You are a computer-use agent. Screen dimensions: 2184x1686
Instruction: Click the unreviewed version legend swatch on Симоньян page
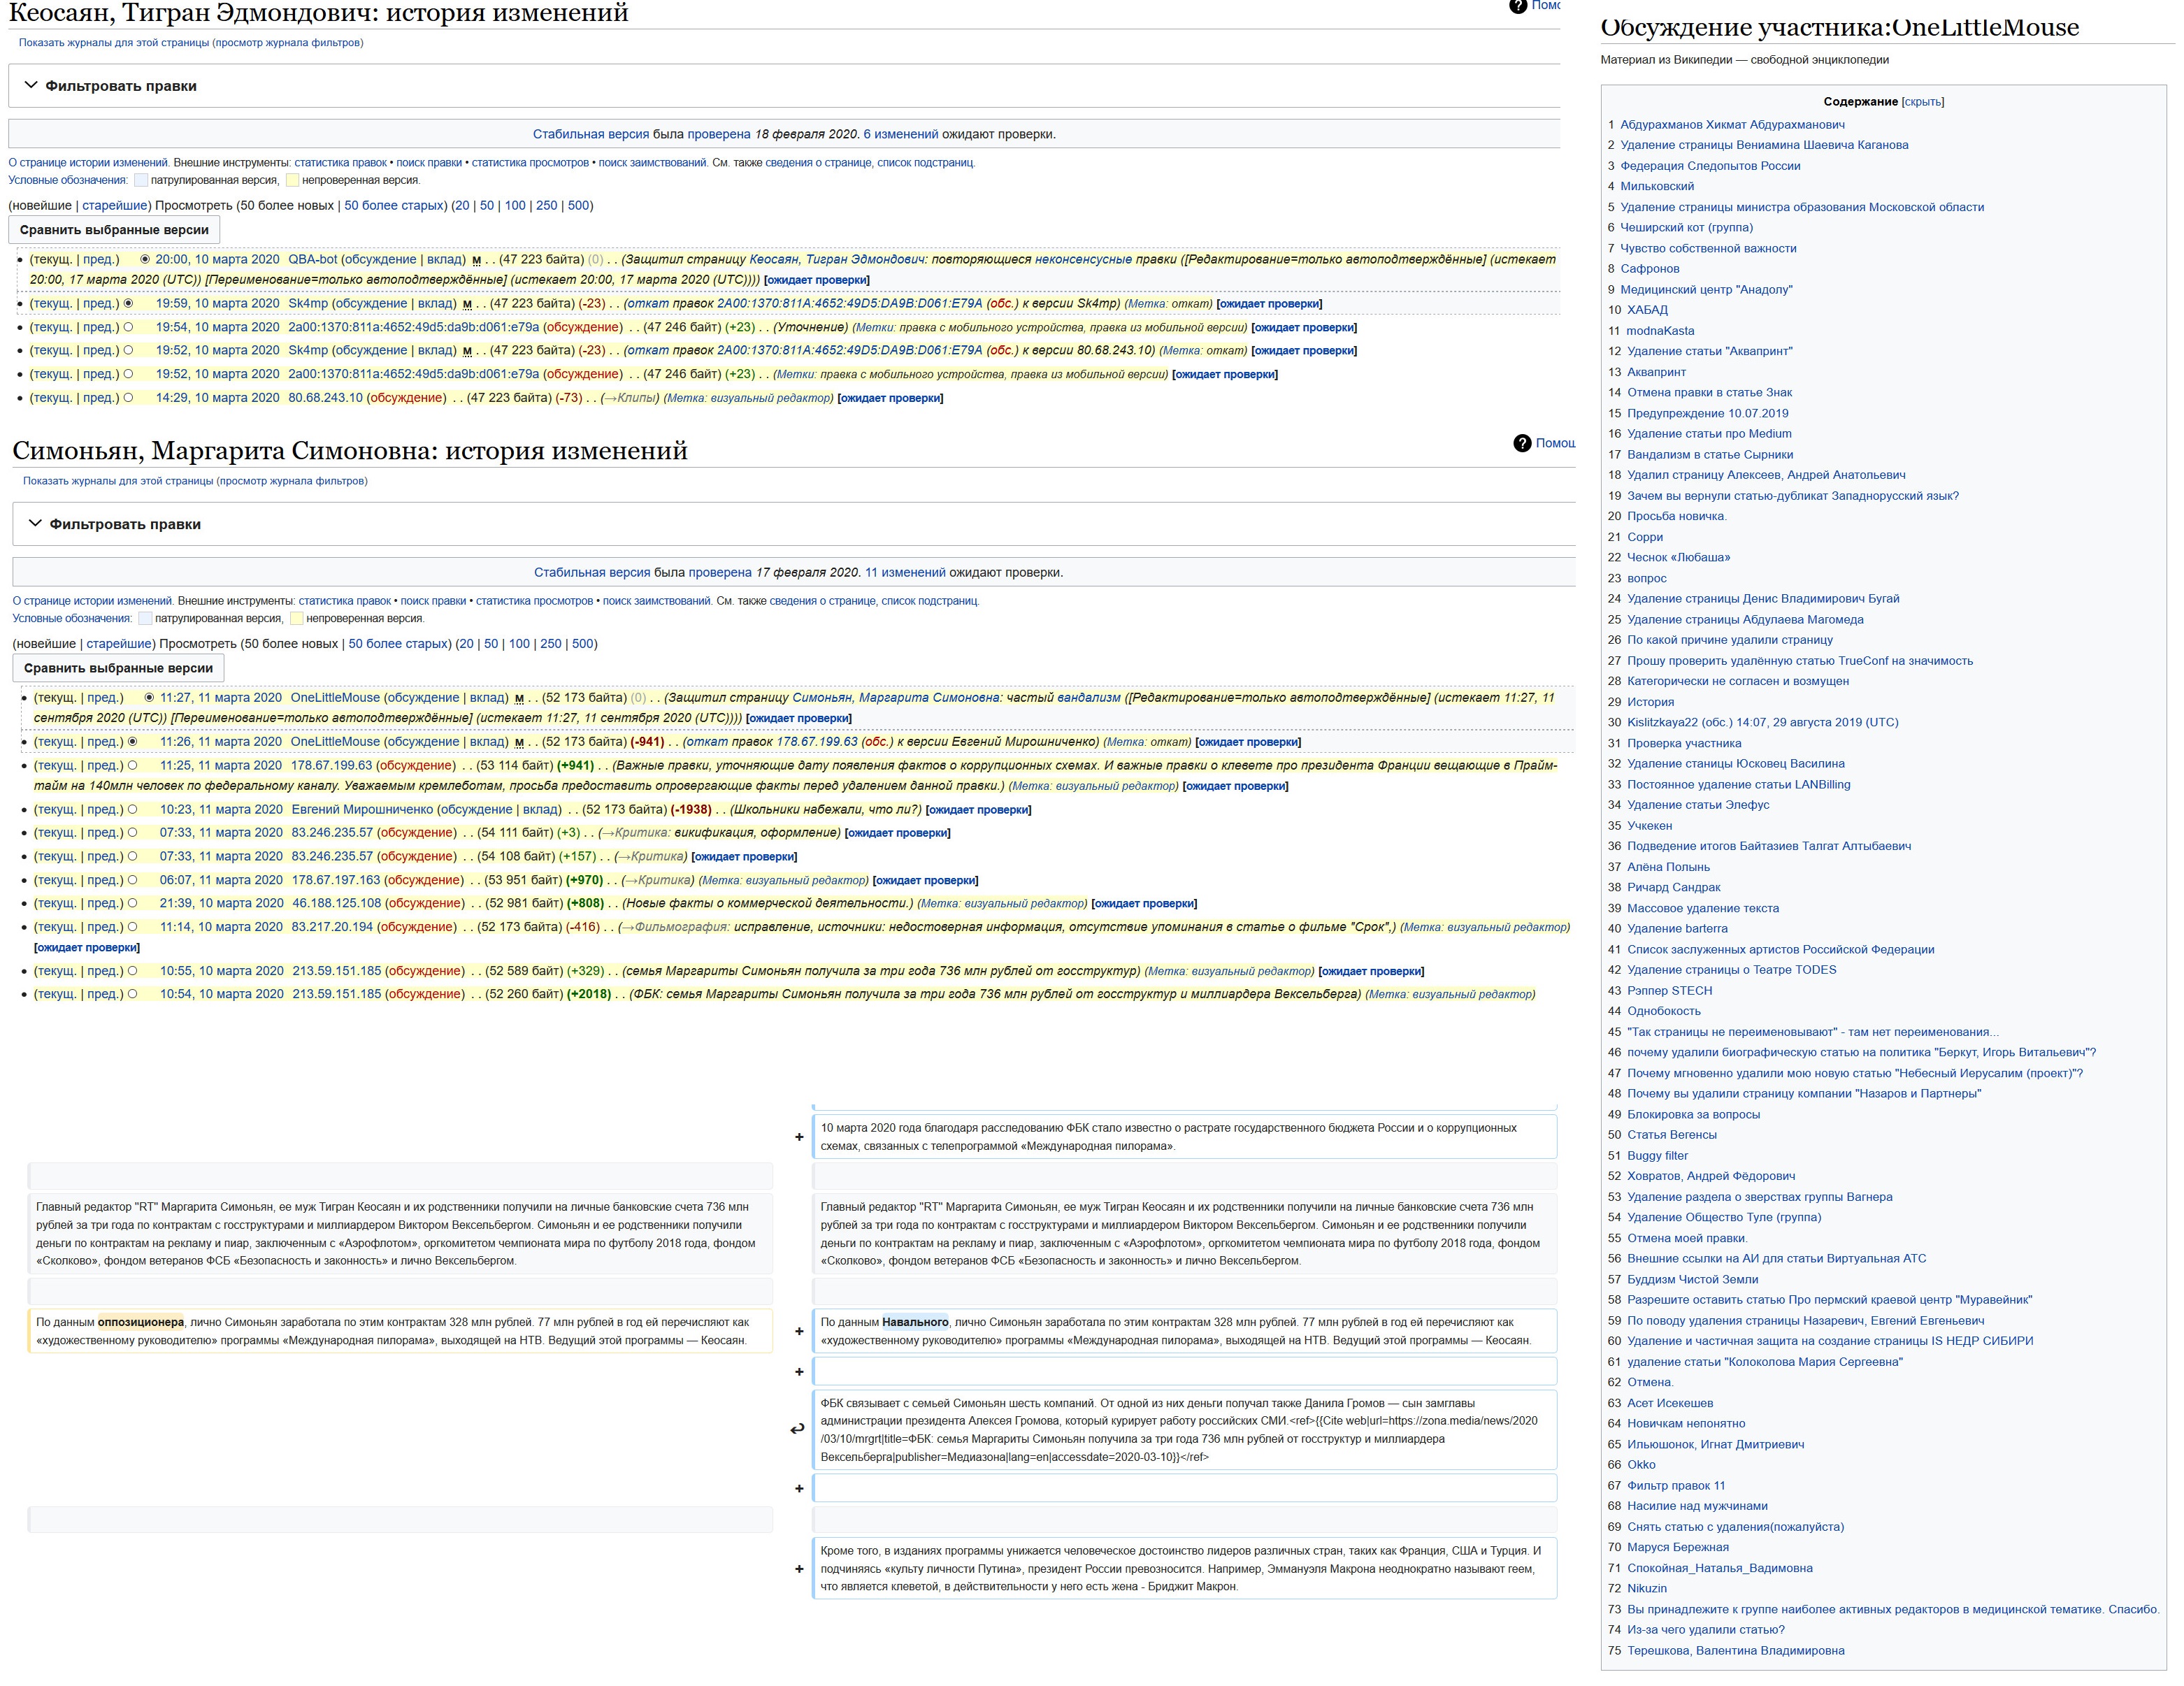point(296,619)
